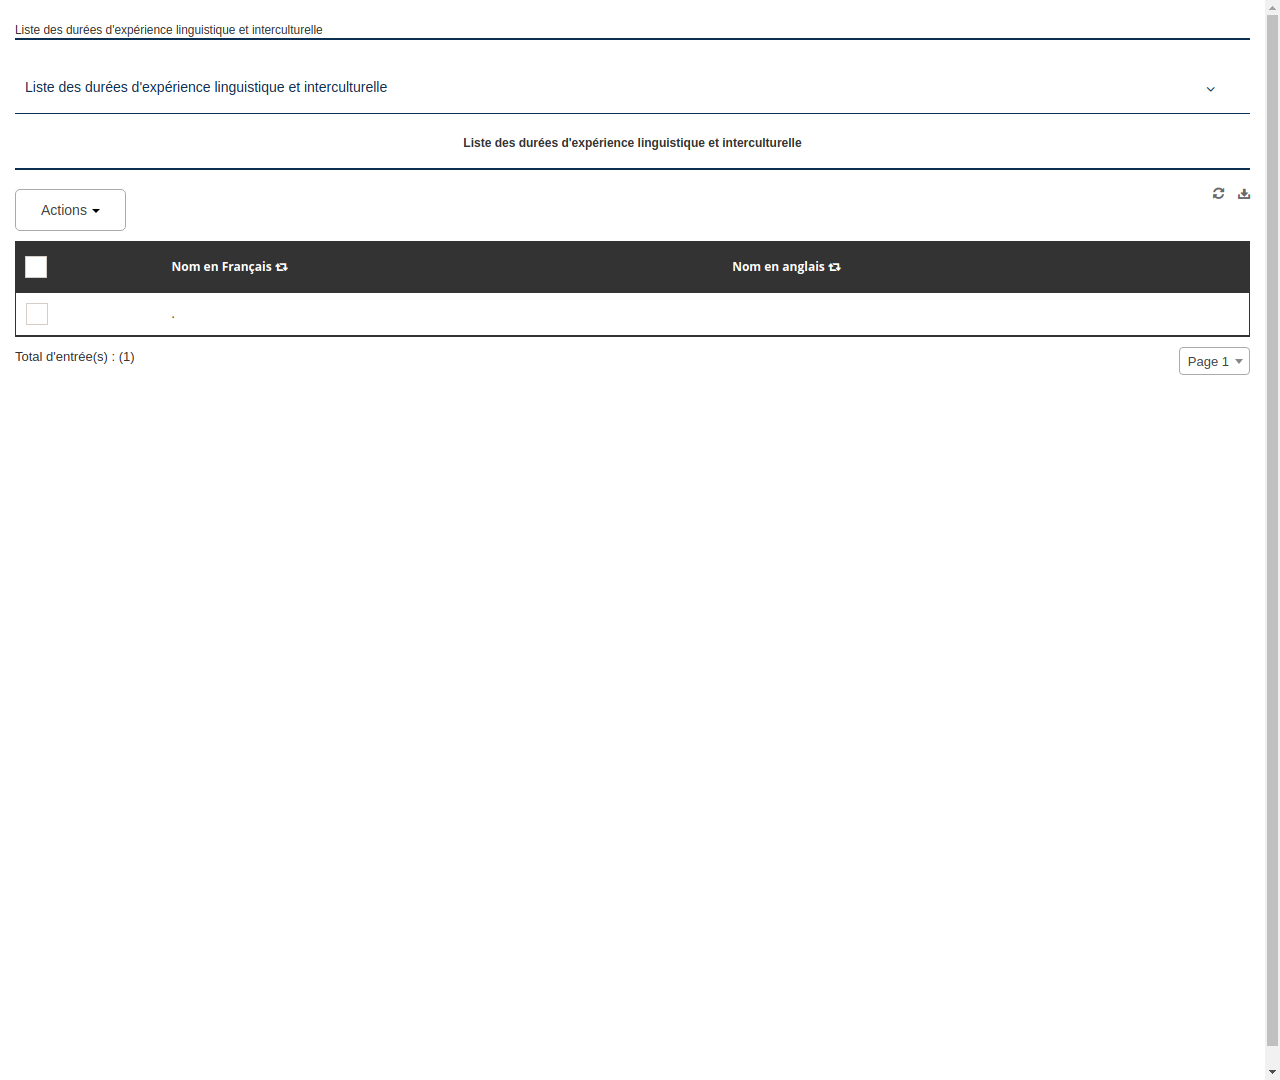This screenshot has height=1080, width=1280.
Task: Click the Total d'entrée(s) label
Action: point(75,357)
